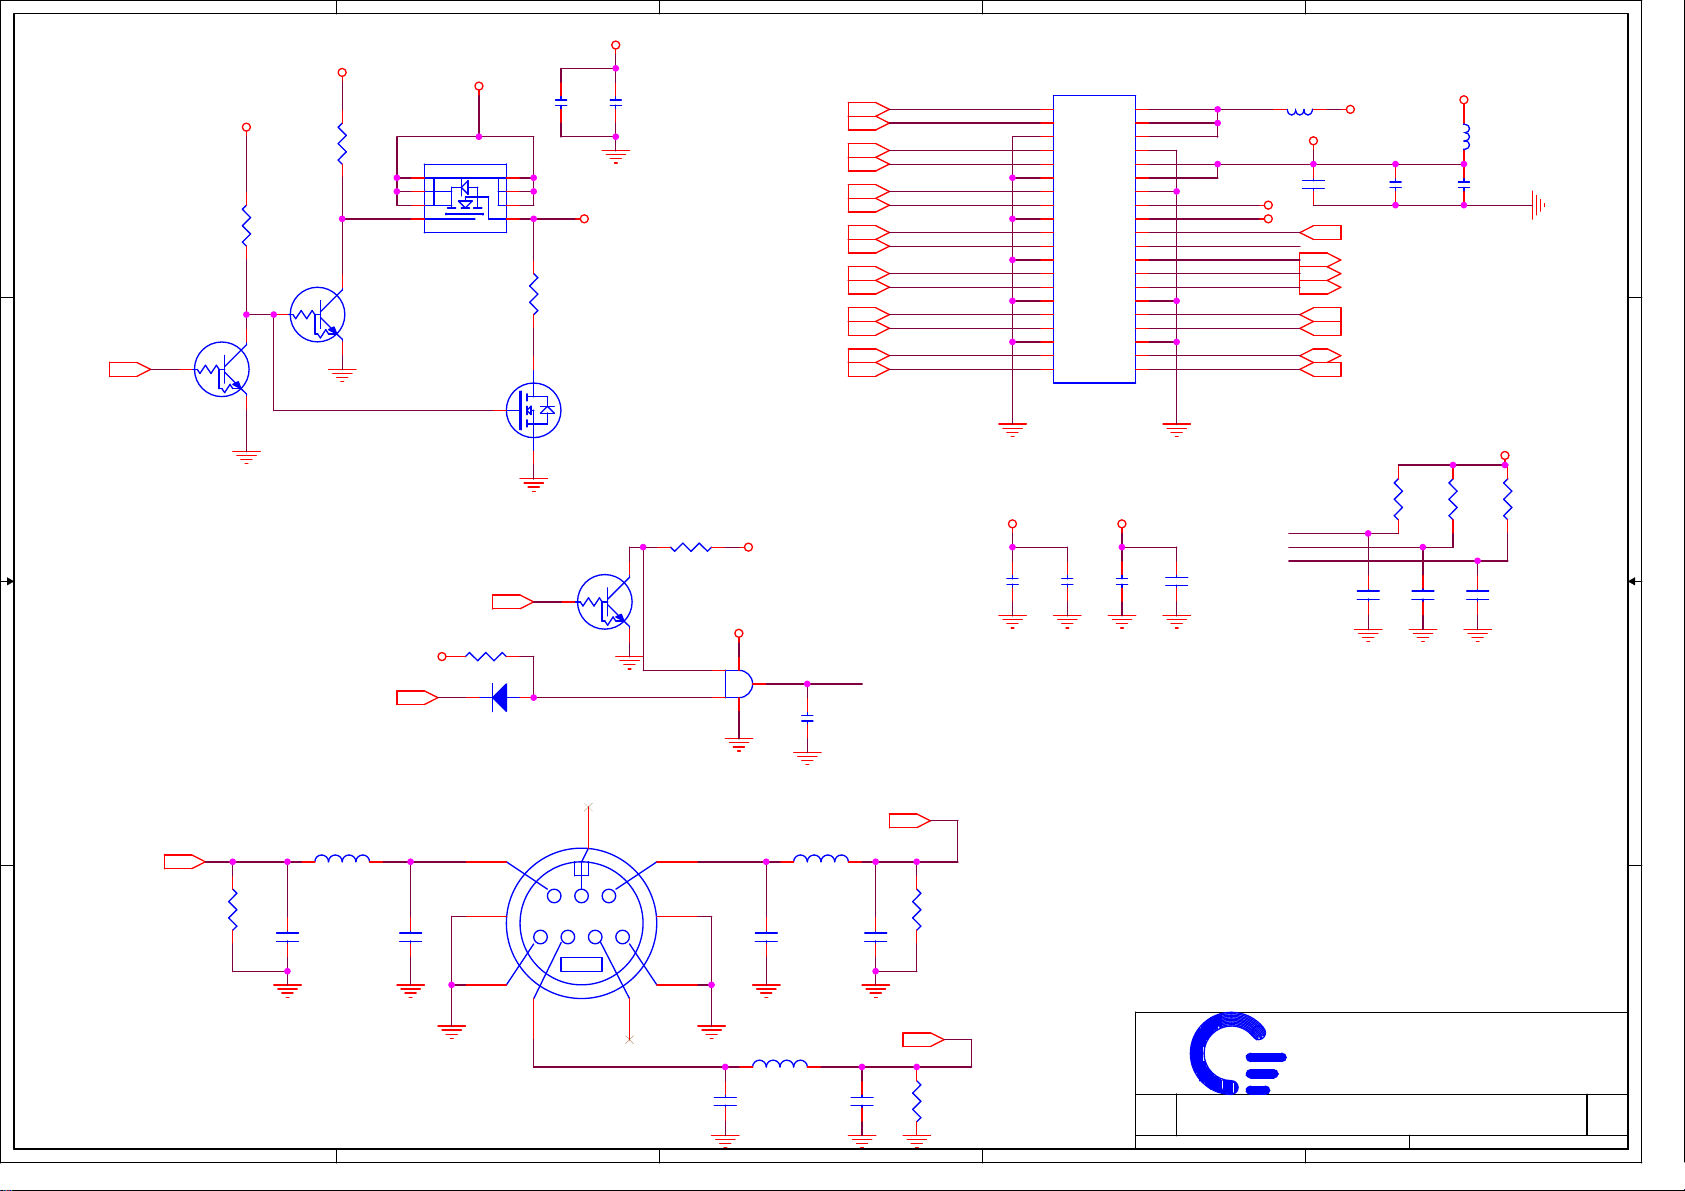The height and width of the screenshot is (1191, 1685).
Task: Select the arrow marker on the right sheet border
Action: point(1632,581)
